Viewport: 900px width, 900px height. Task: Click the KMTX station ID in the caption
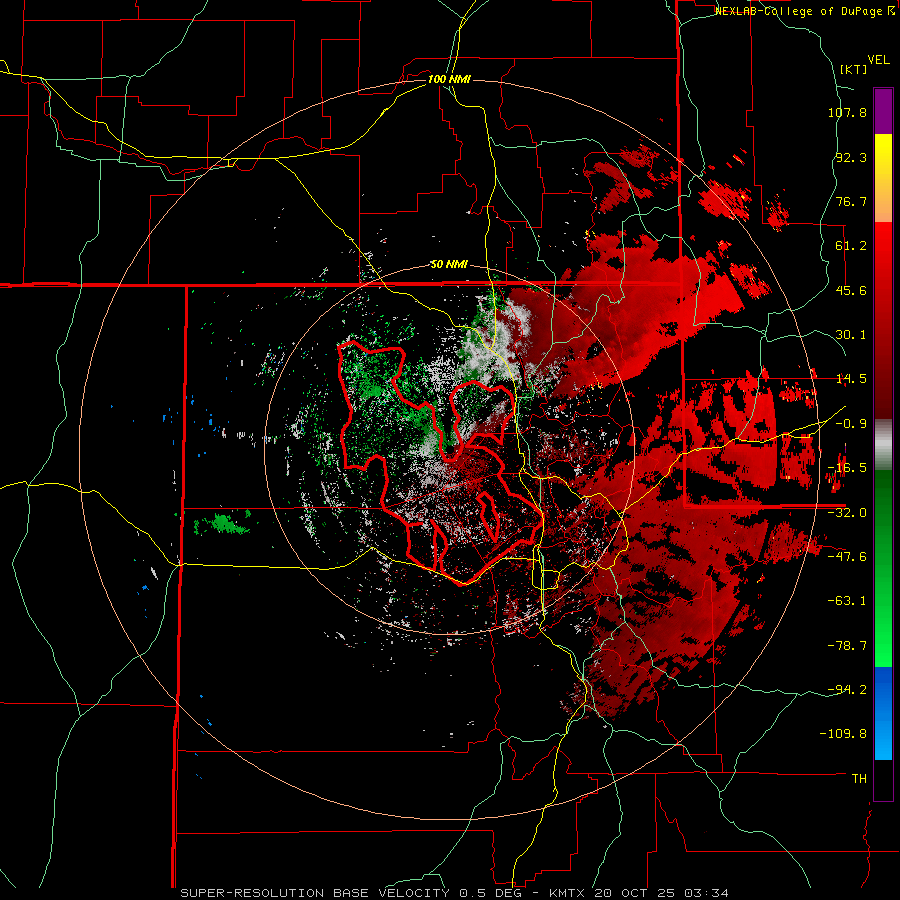tap(568, 893)
